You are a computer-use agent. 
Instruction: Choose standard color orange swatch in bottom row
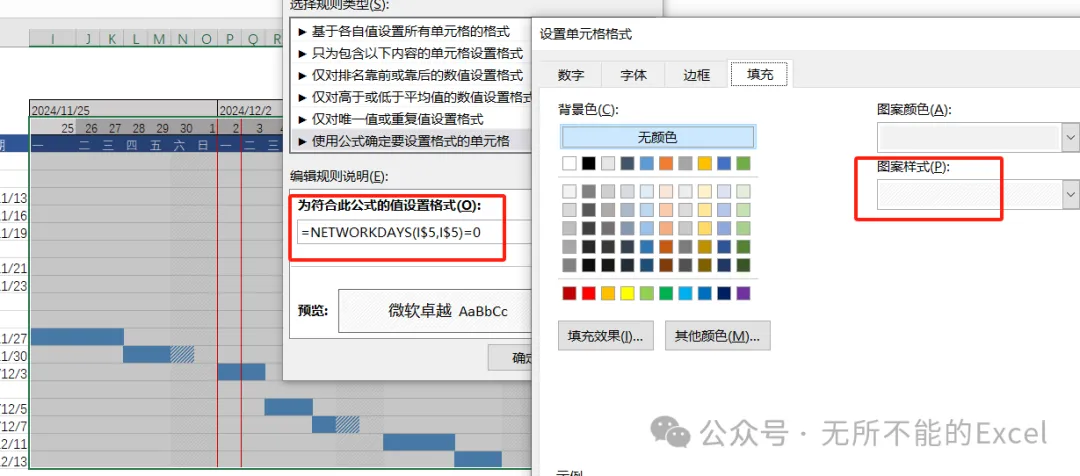[x=608, y=293]
